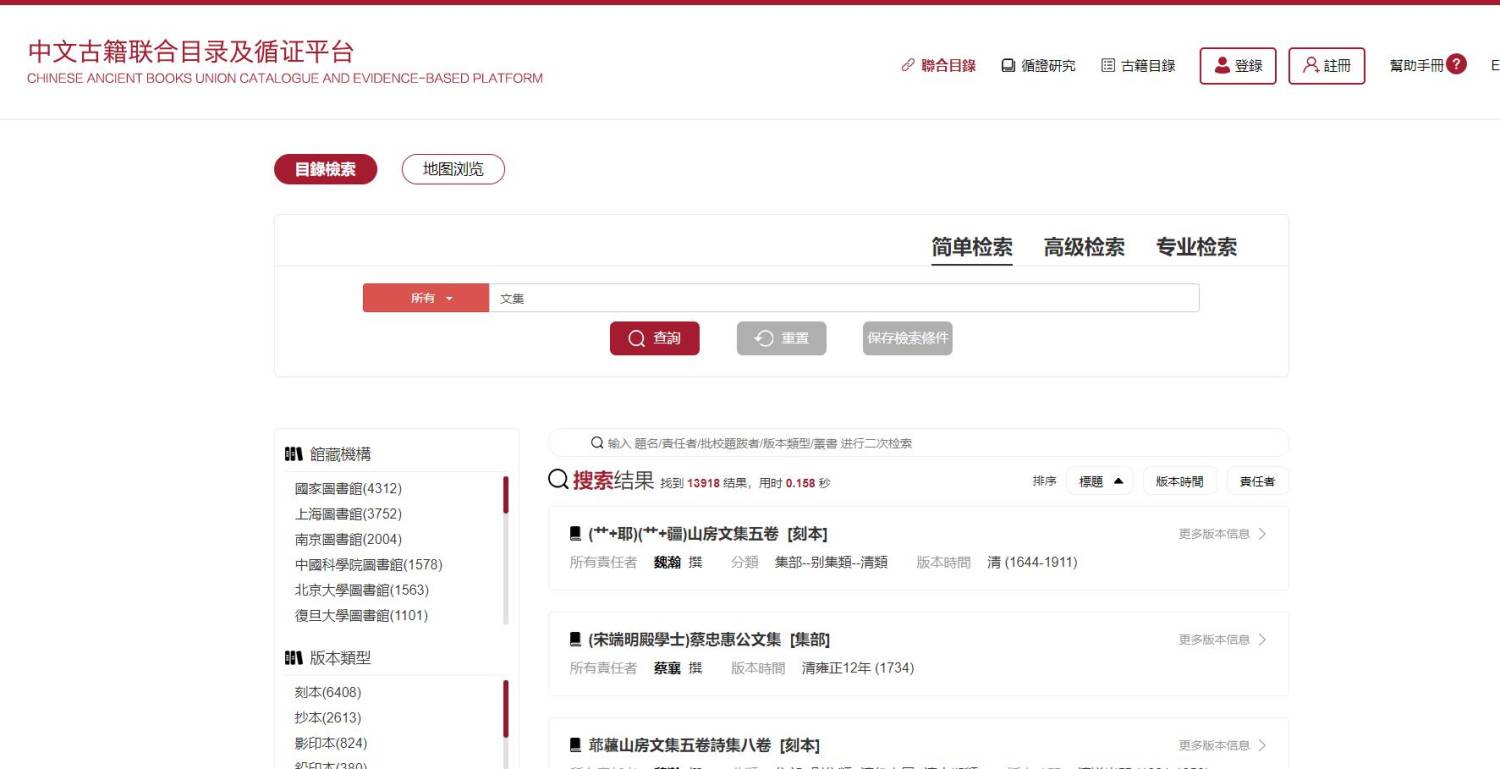Switch to the 高级检索 tab
1500x769 pixels.
tap(1085, 247)
